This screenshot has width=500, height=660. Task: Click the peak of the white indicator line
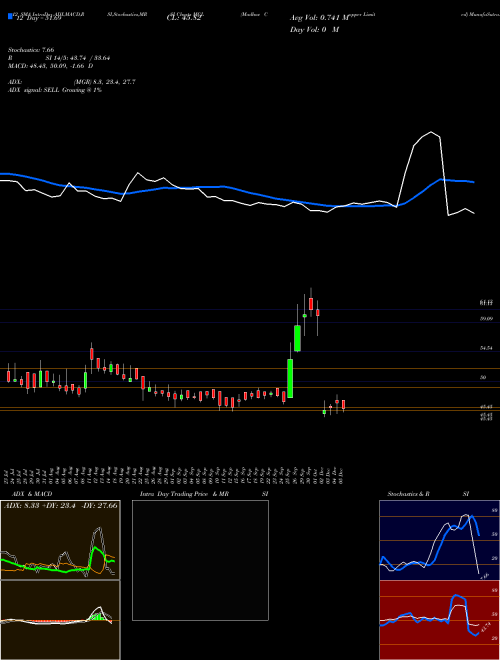click(431, 132)
